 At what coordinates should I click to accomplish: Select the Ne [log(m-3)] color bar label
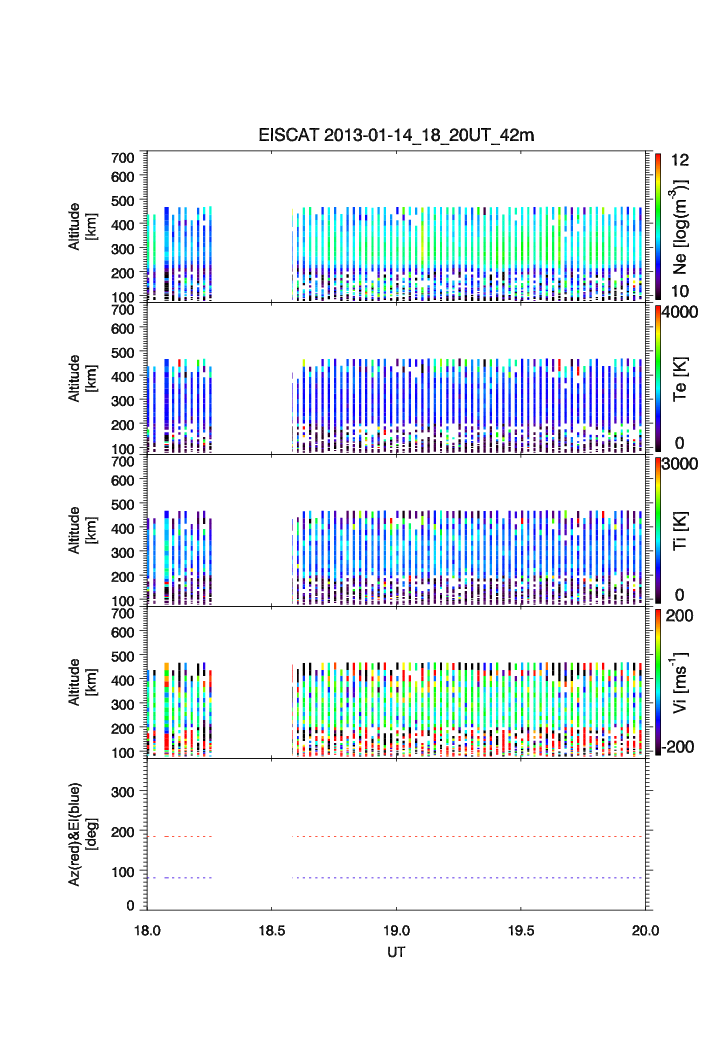click(x=680, y=226)
